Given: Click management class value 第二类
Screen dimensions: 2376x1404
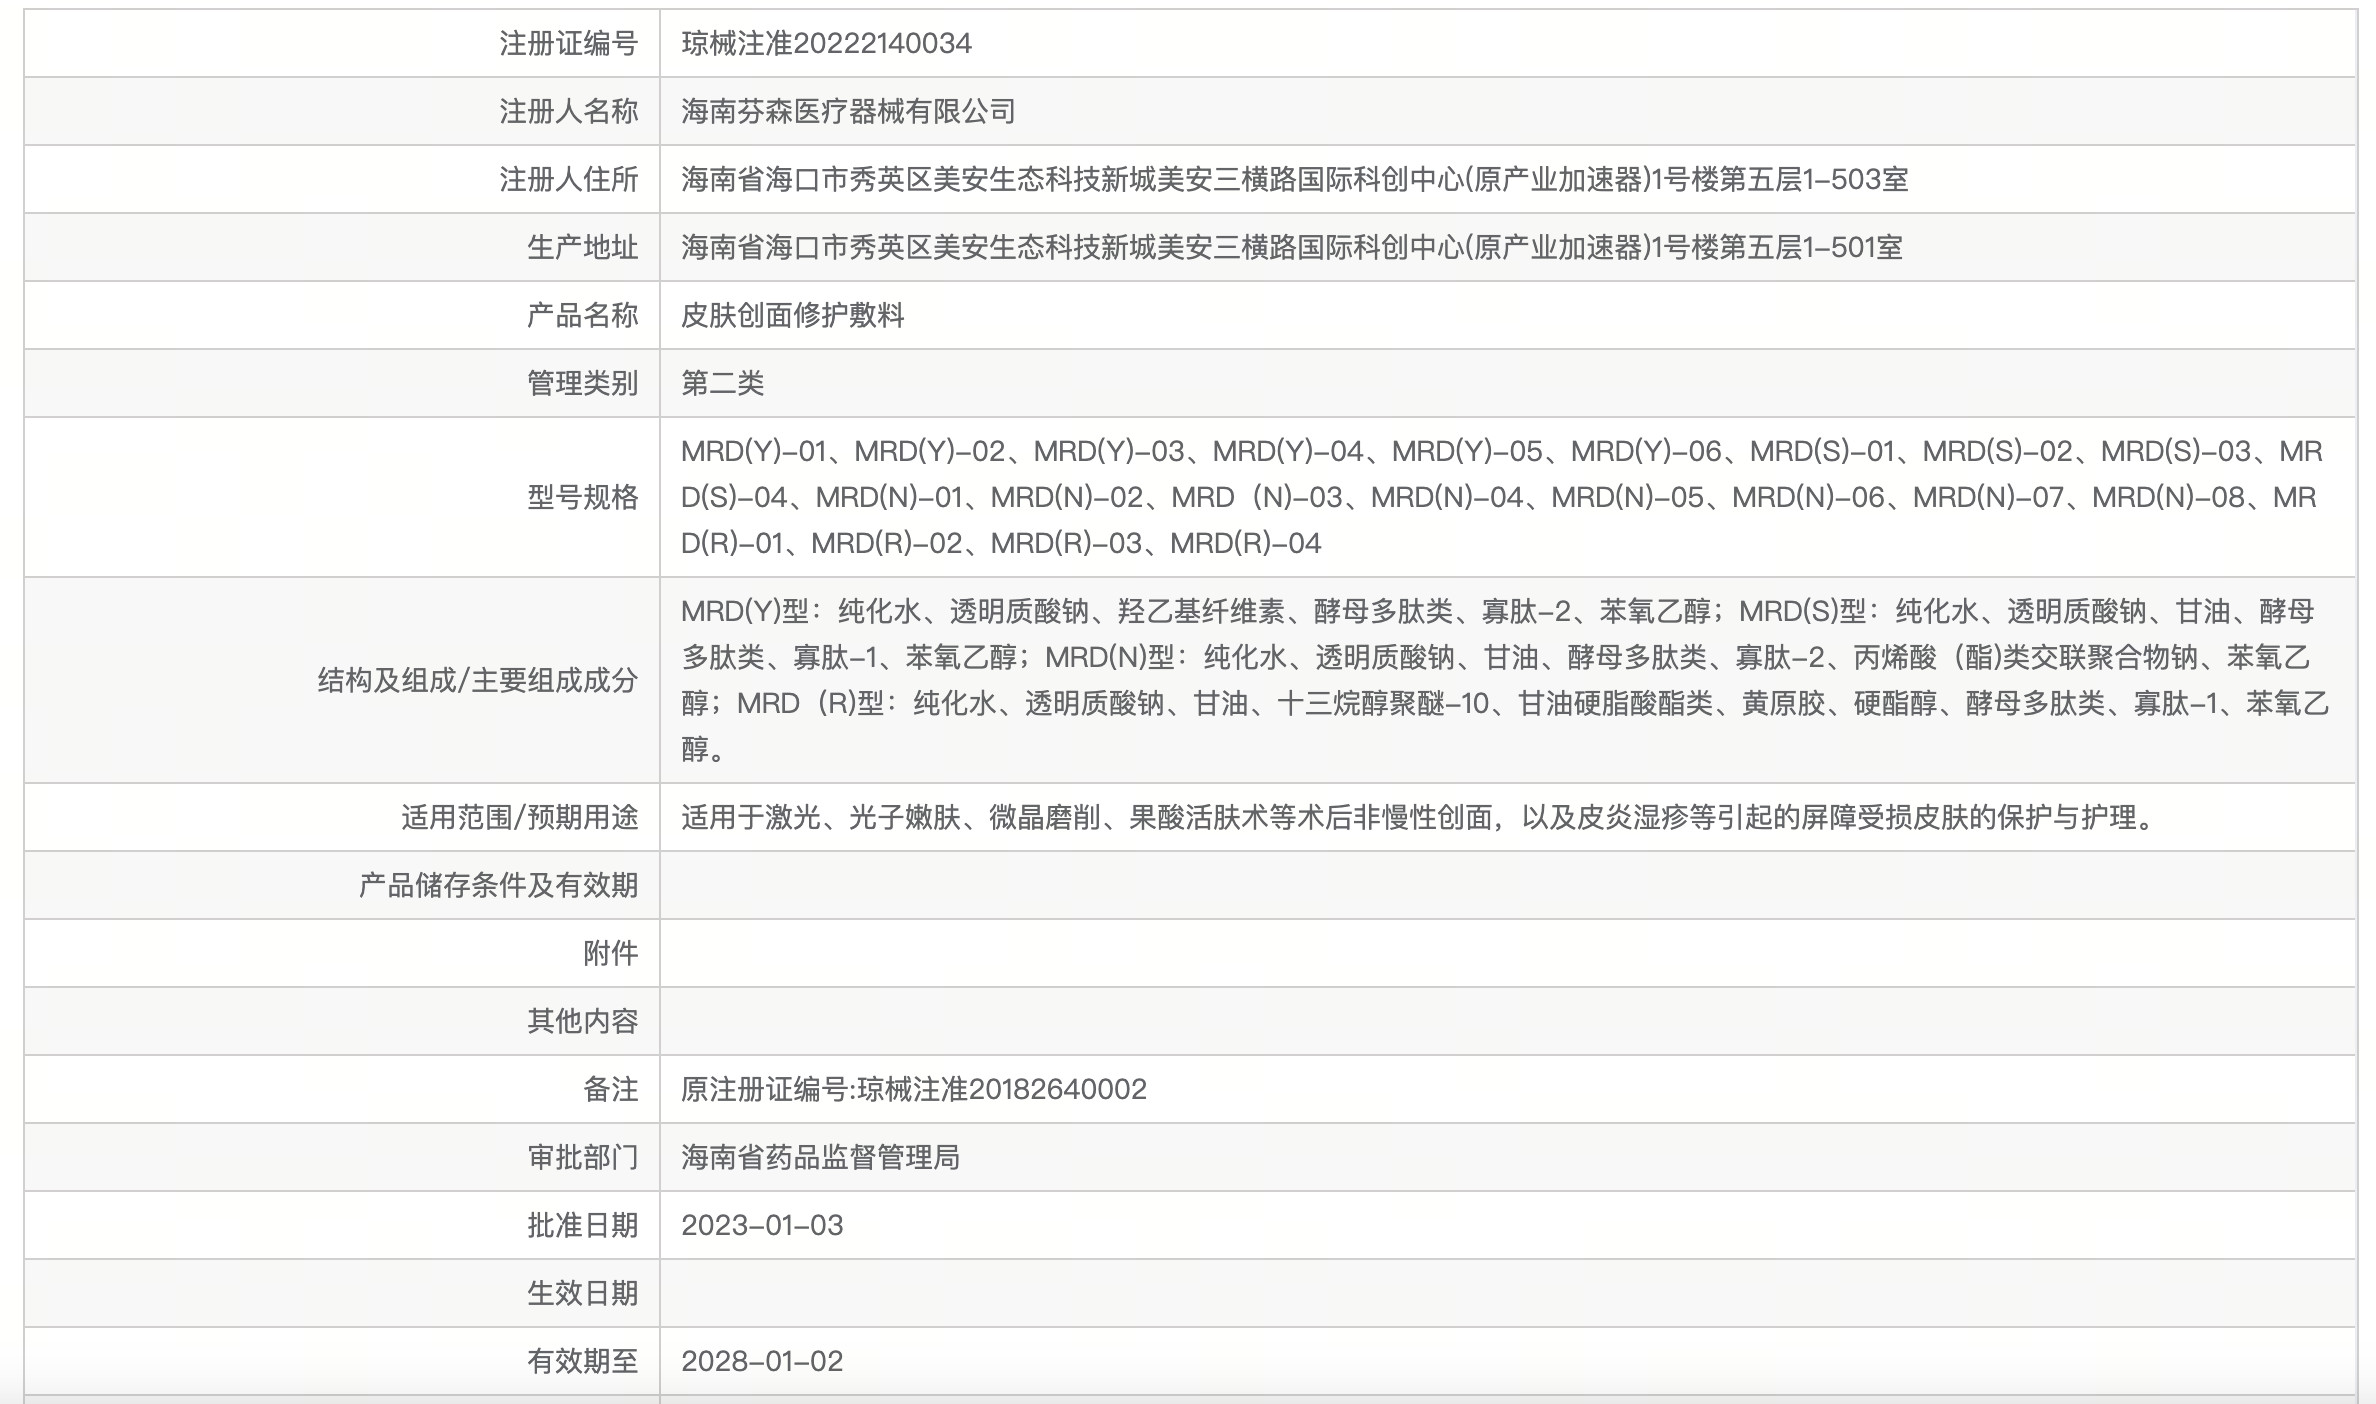Looking at the screenshot, I should click(x=722, y=383).
